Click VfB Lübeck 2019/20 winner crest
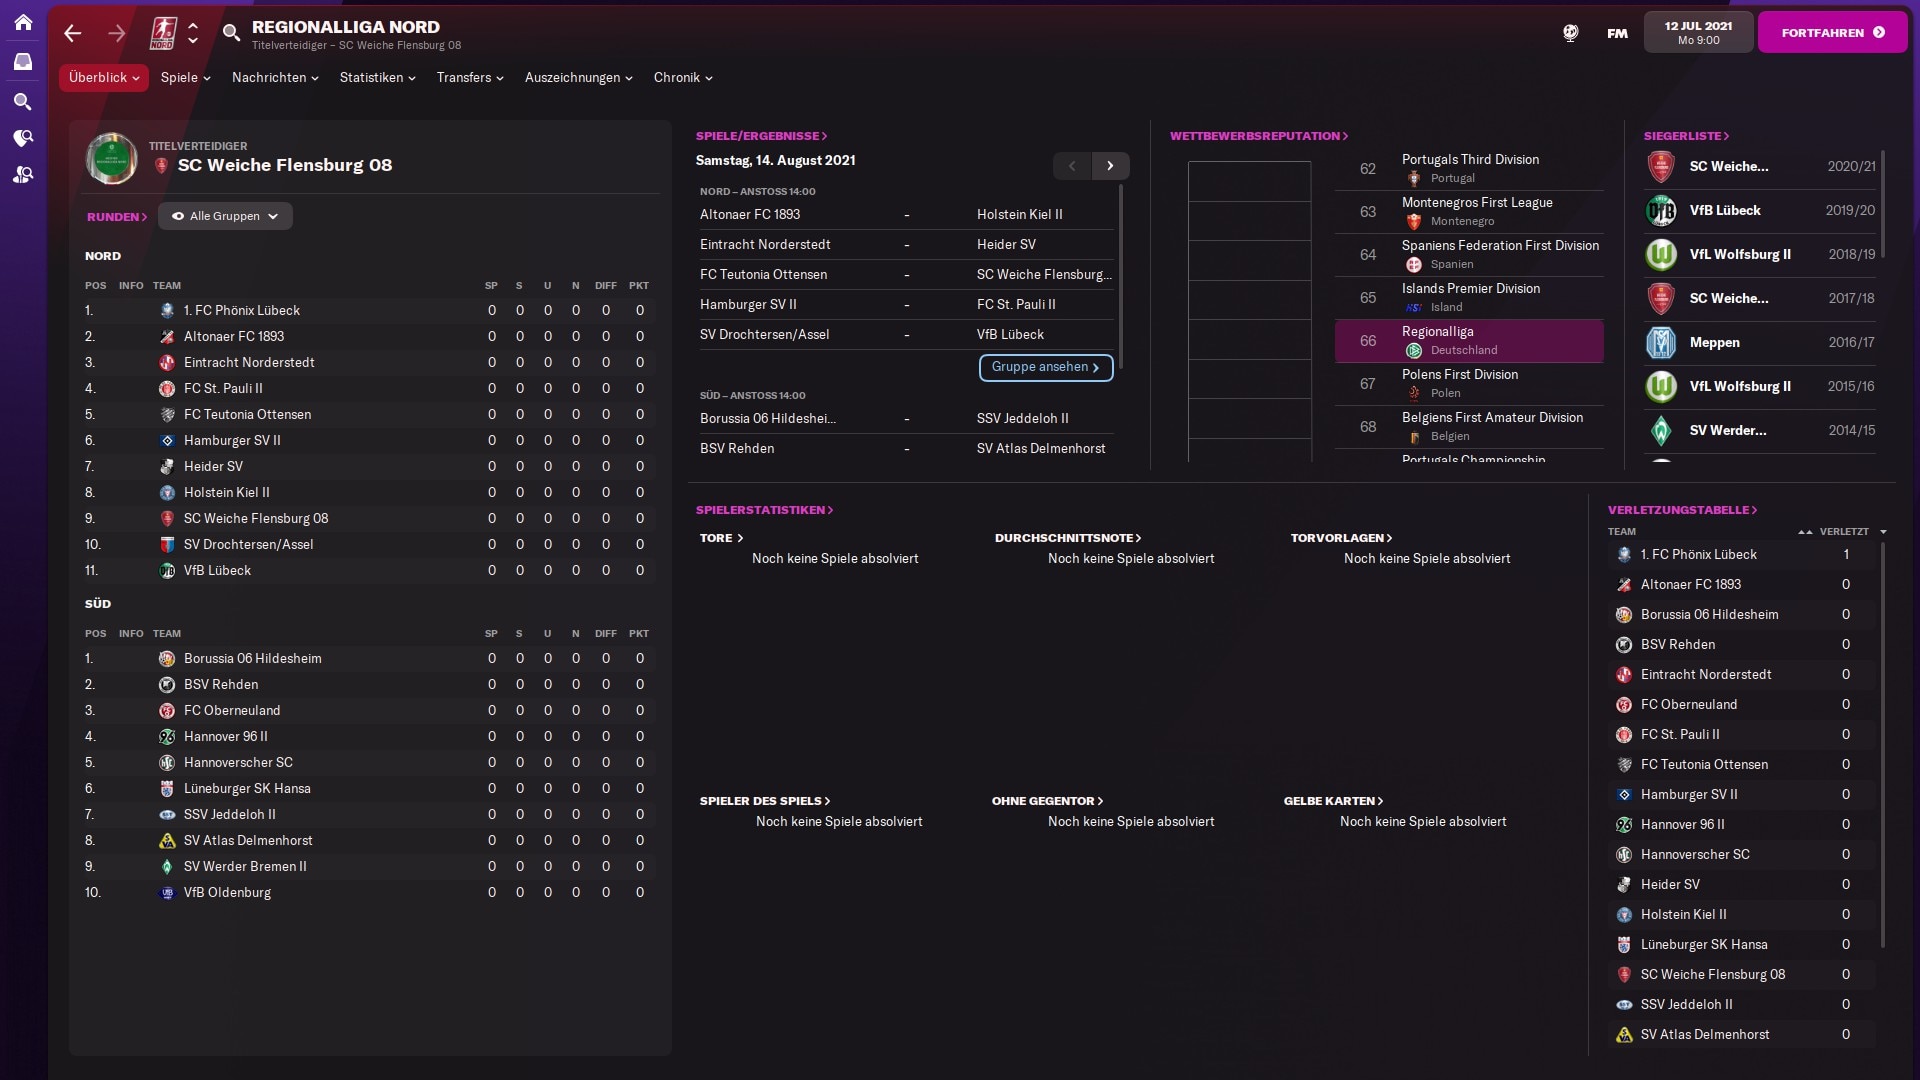Viewport: 1920px width, 1080px height. [1661, 210]
